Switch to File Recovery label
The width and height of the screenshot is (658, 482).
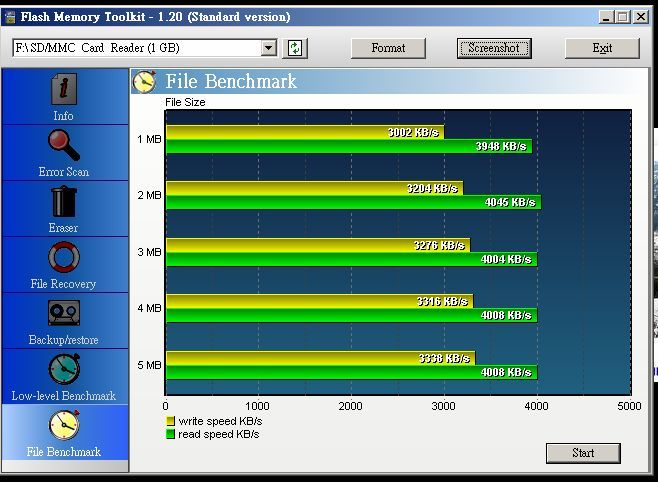coord(63,284)
